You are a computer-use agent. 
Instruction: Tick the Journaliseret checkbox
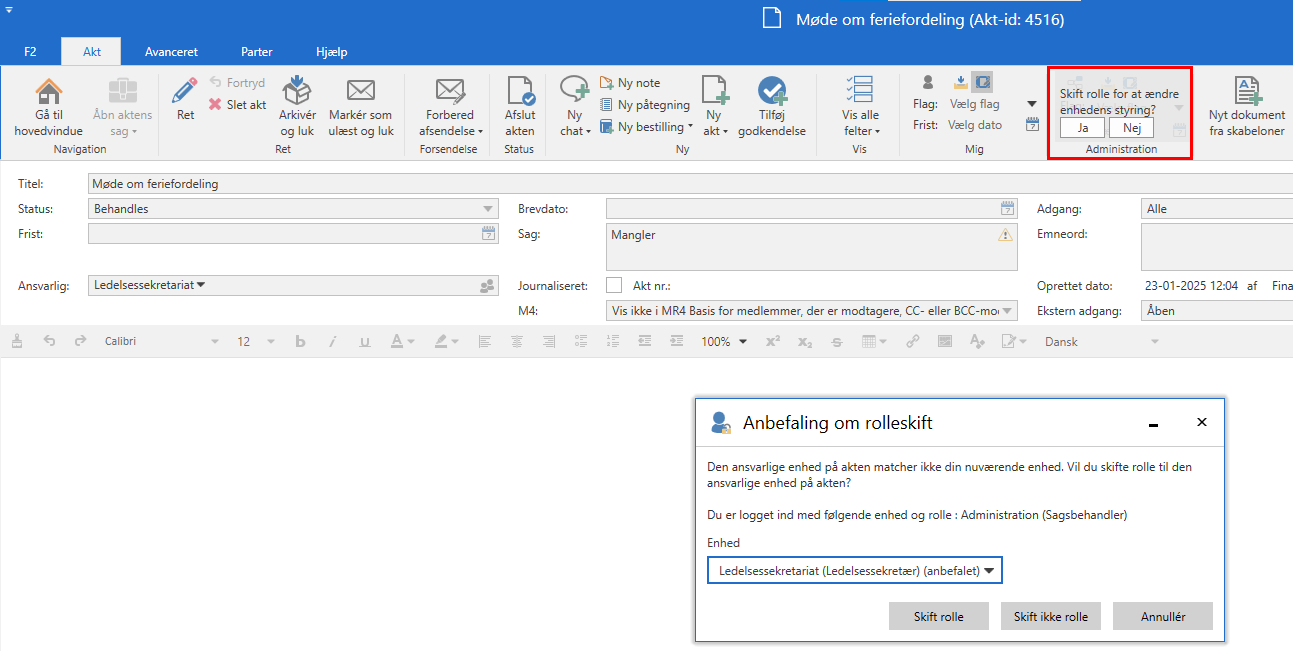coord(614,285)
